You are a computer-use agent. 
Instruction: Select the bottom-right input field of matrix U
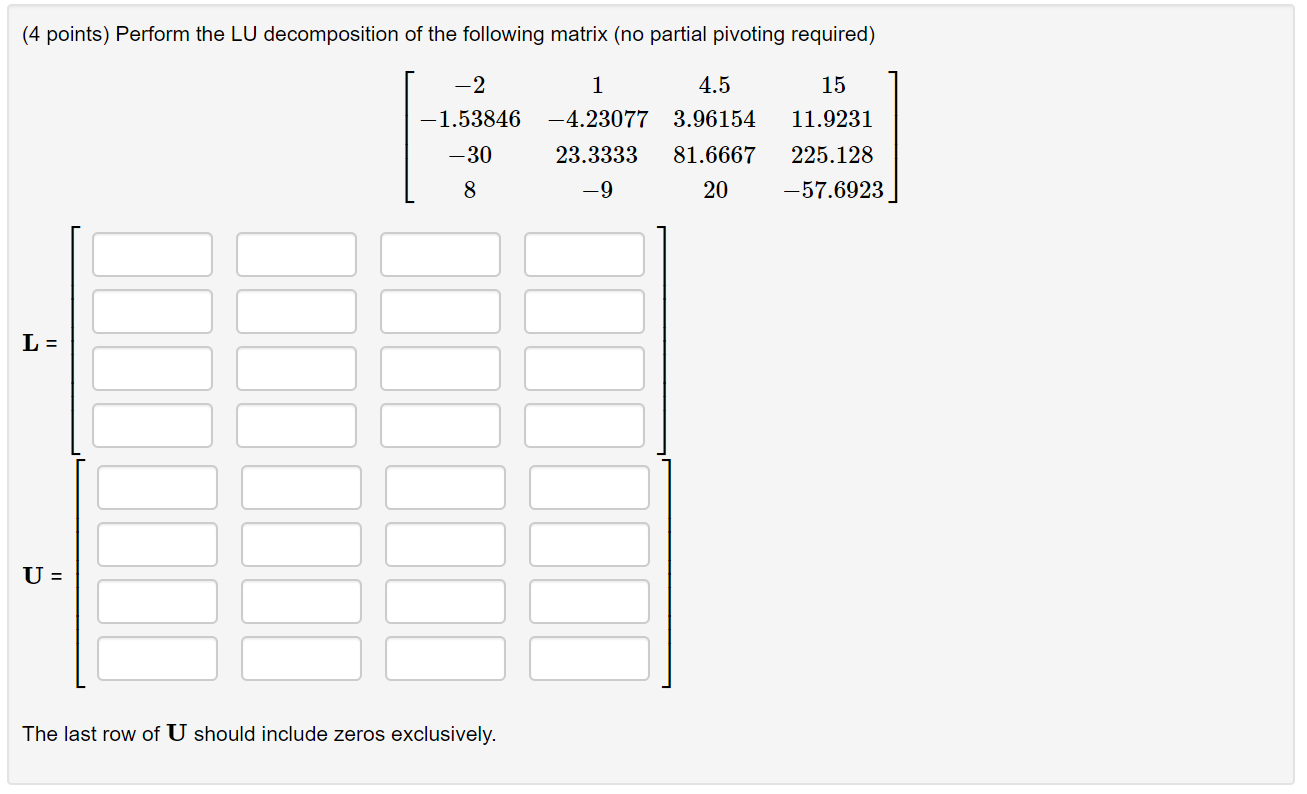coord(589,658)
